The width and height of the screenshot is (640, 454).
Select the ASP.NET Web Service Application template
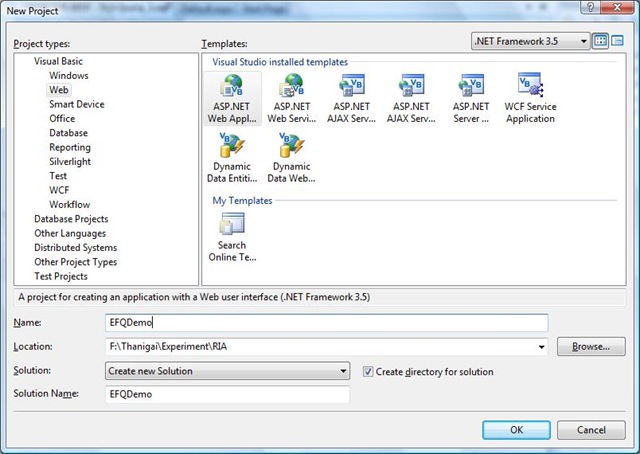pyautogui.click(x=292, y=98)
